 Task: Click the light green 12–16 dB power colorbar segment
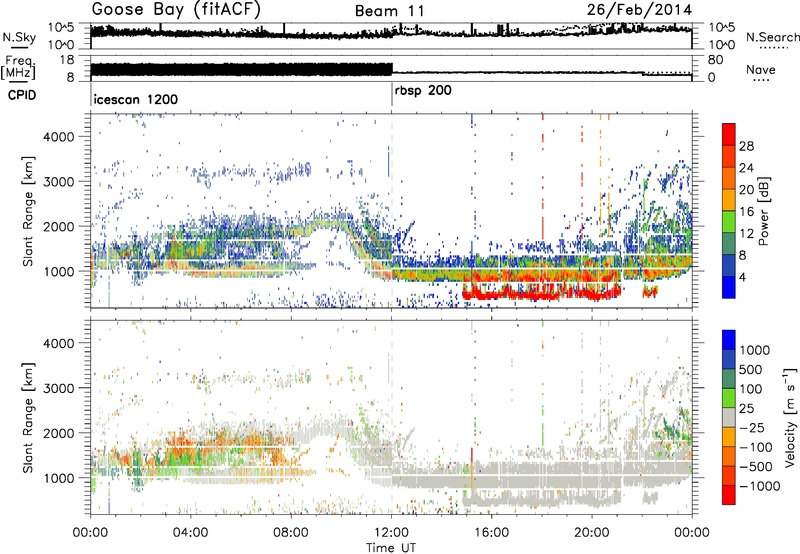[729, 222]
